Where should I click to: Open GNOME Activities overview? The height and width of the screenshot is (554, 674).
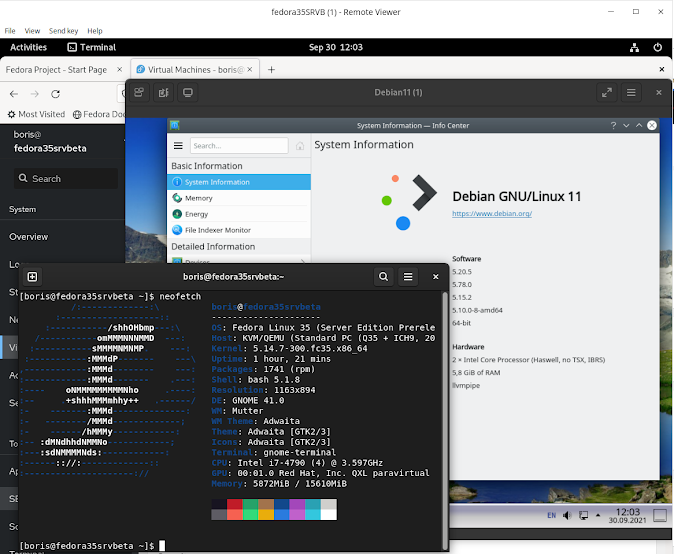click(x=28, y=47)
